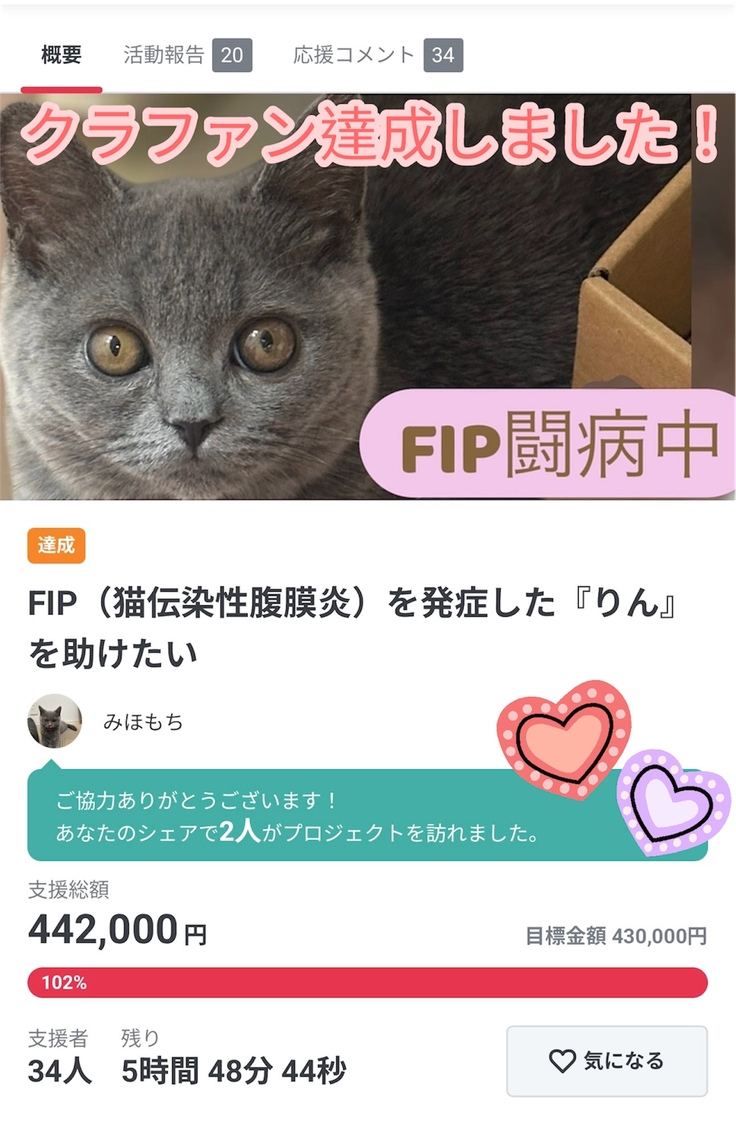Click the heart icon in 気になる
736x1124 pixels.
[x=562, y=1061]
